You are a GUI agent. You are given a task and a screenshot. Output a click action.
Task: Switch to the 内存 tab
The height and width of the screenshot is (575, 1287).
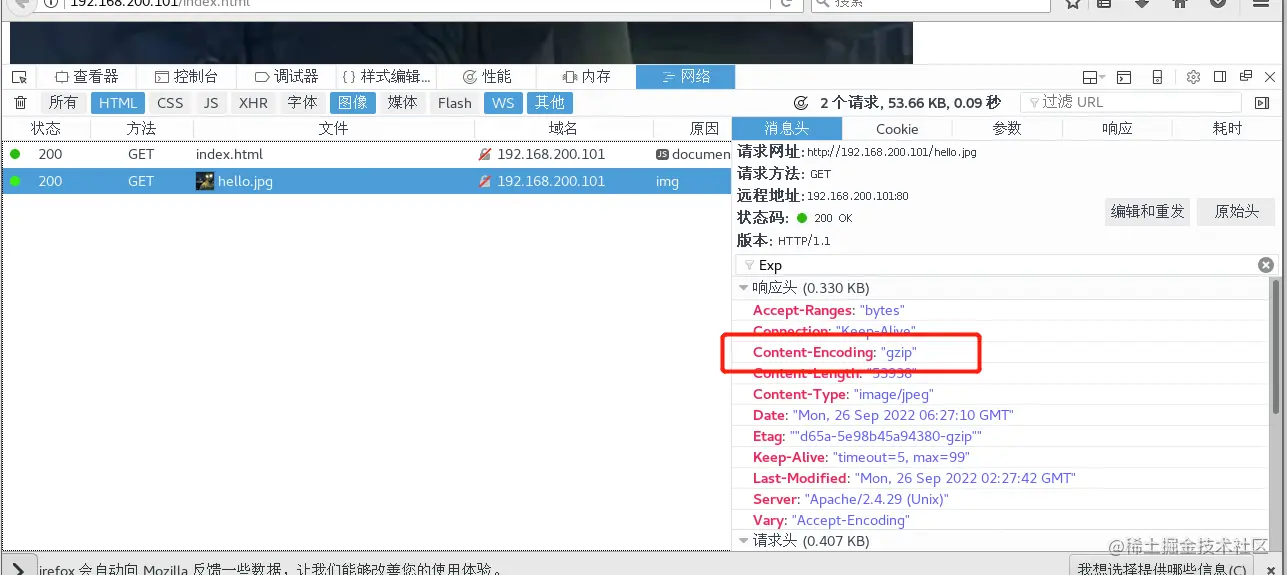tap(586, 77)
